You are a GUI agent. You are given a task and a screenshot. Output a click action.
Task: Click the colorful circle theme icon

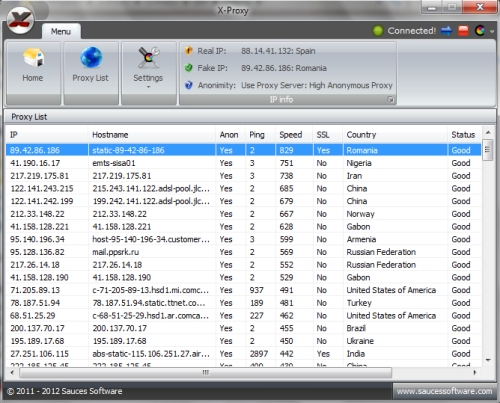point(480,31)
